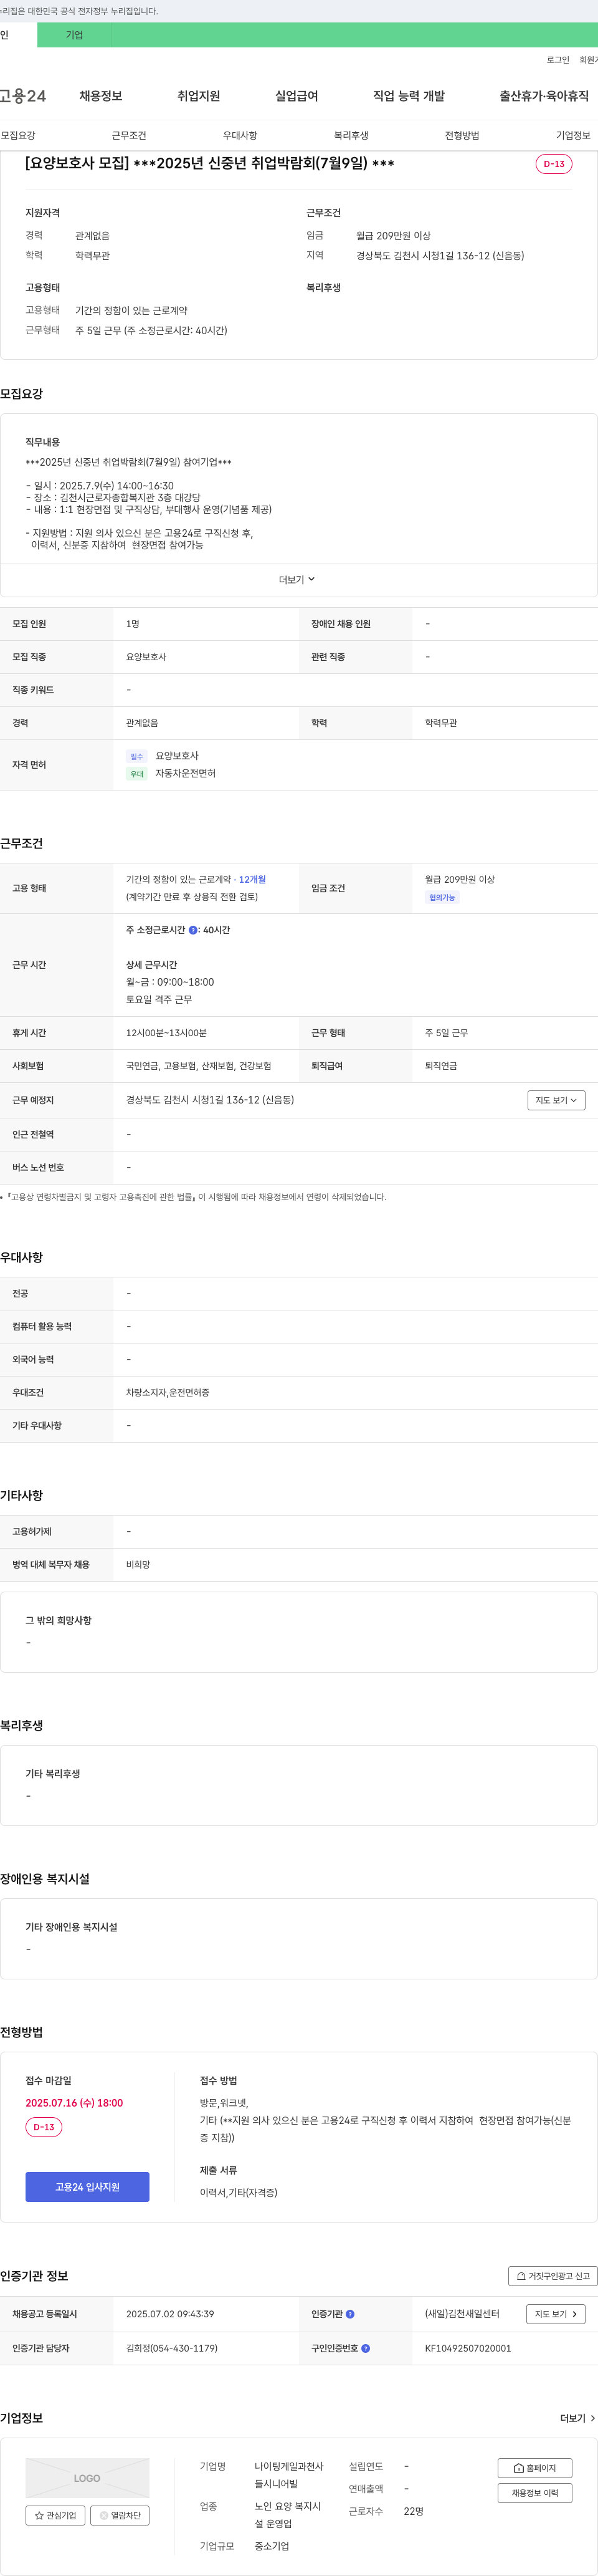Jump to the 전형방법 section tab
This screenshot has width=598, height=2576.
tap(462, 135)
